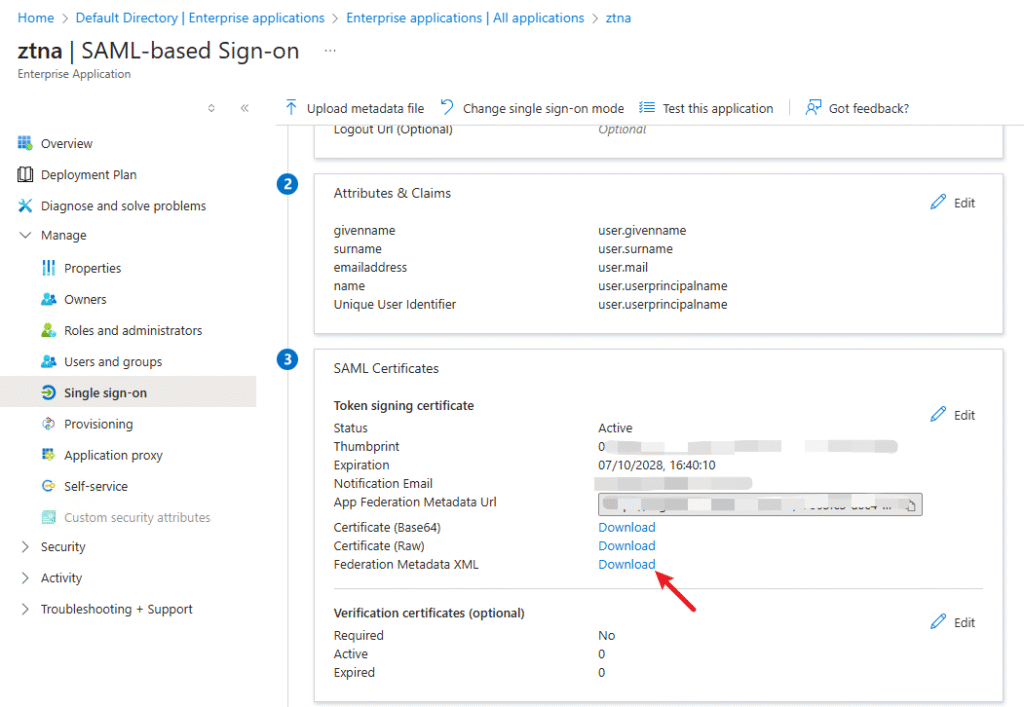Screen dimensions: 1024x707
Task: Click Change single sign-on mode
Action: click(x=532, y=108)
